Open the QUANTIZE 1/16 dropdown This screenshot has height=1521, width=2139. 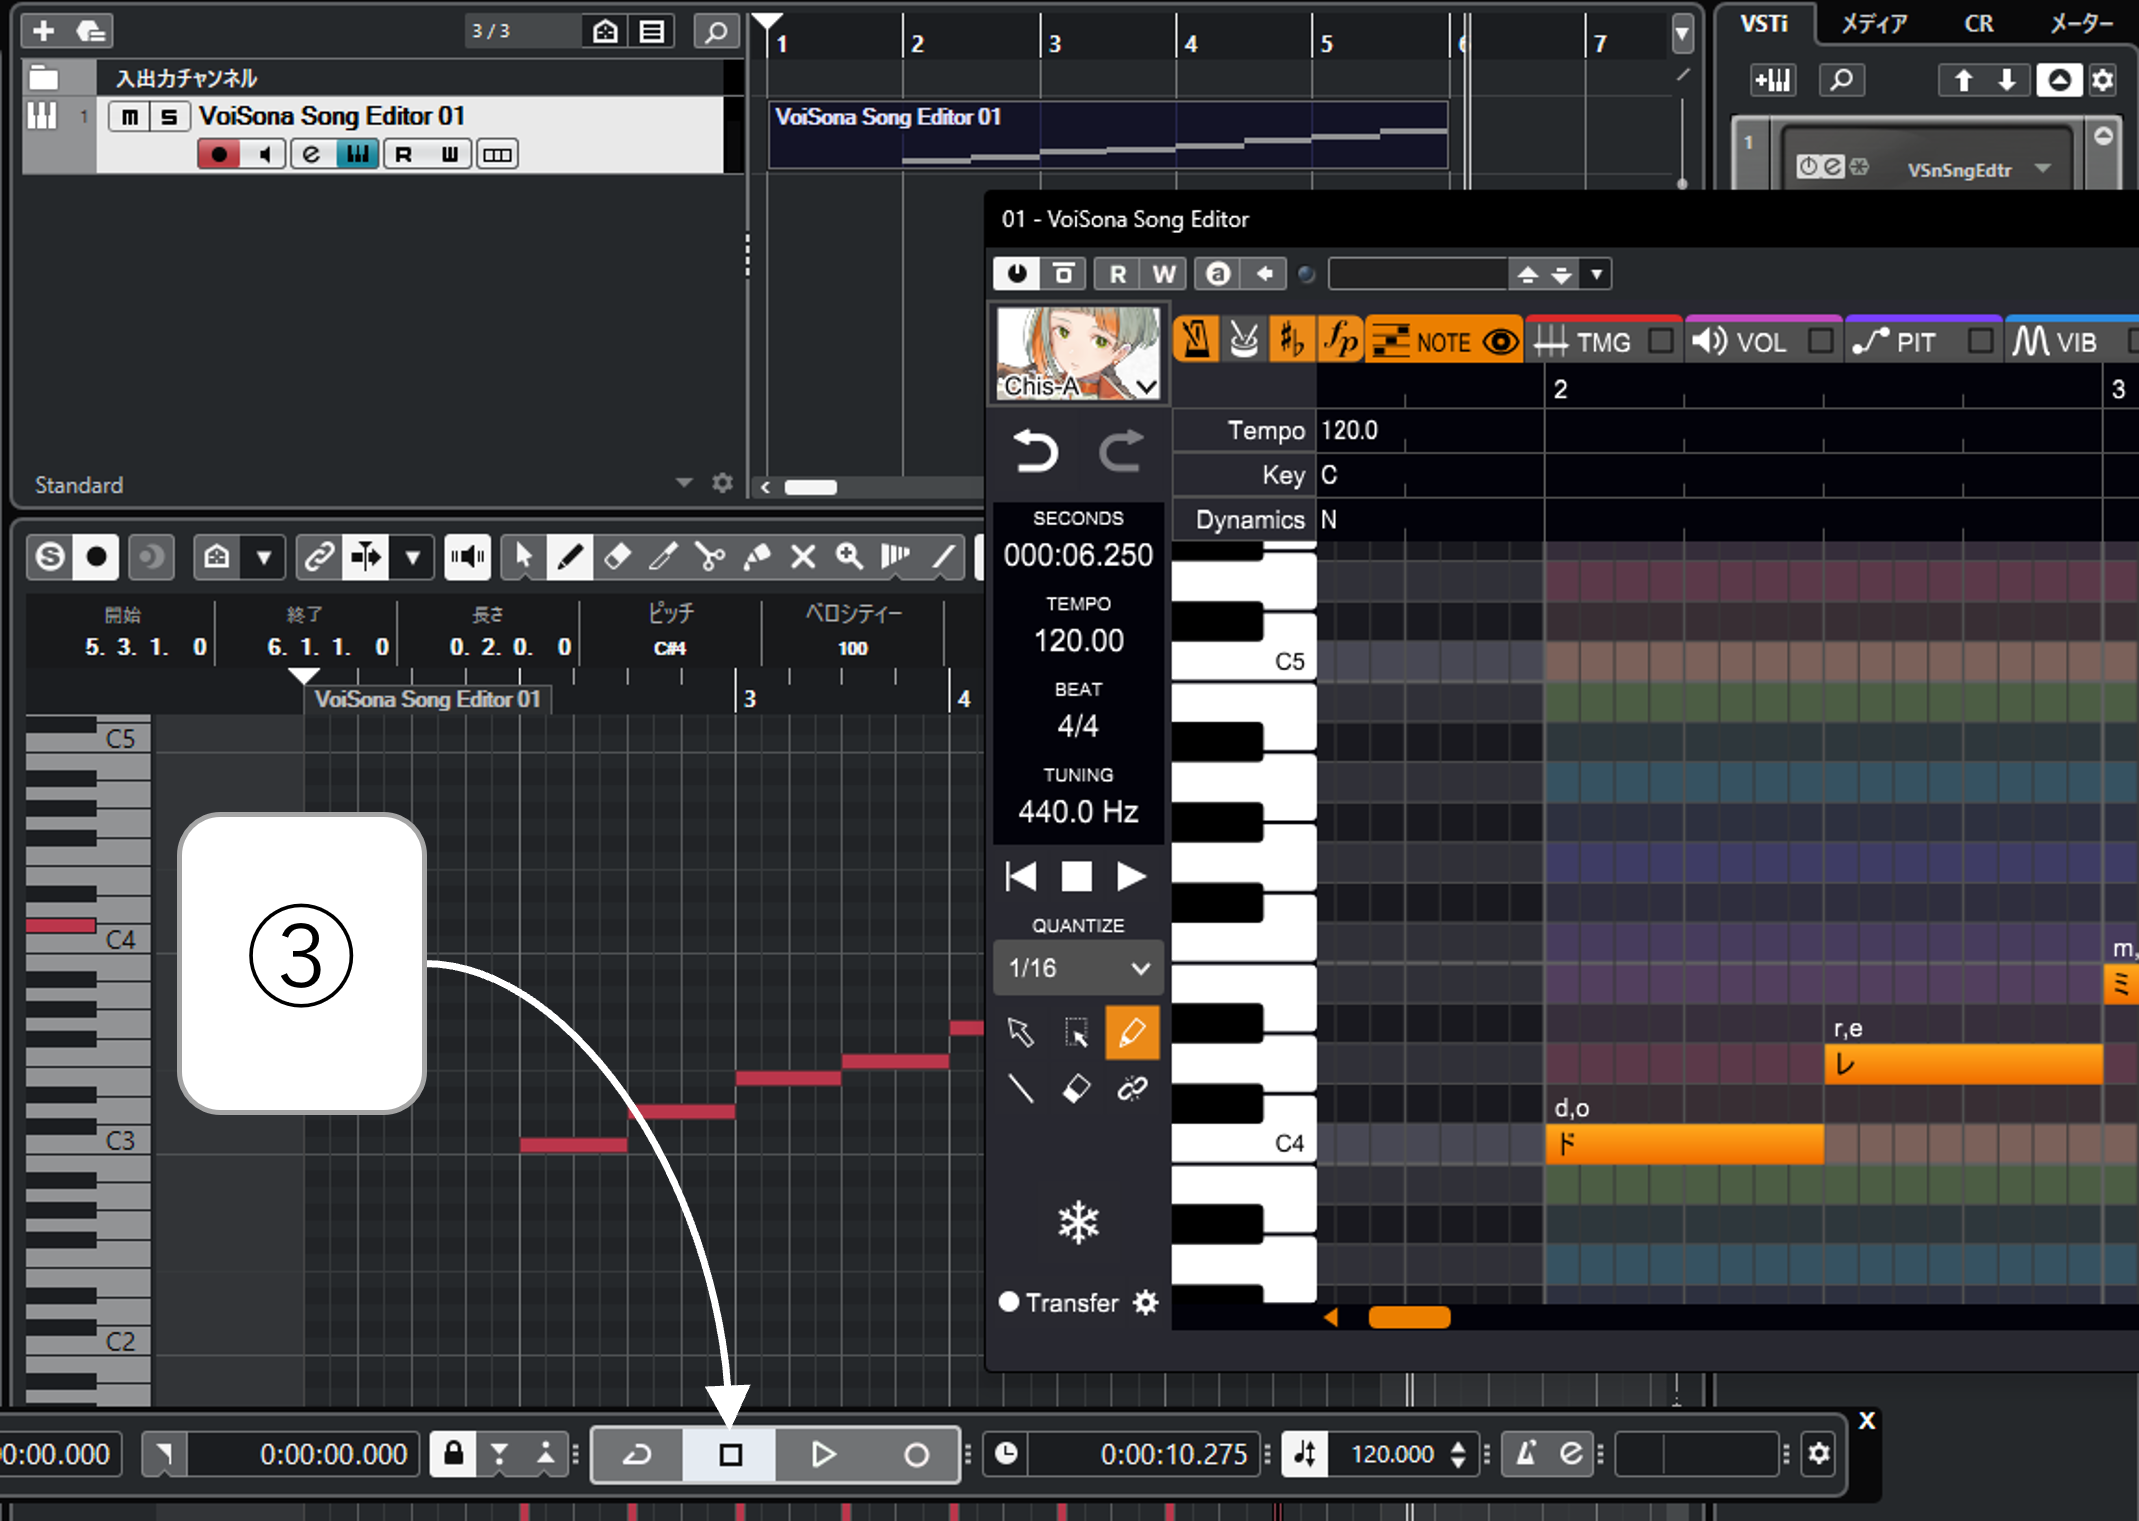click(x=1078, y=967)
